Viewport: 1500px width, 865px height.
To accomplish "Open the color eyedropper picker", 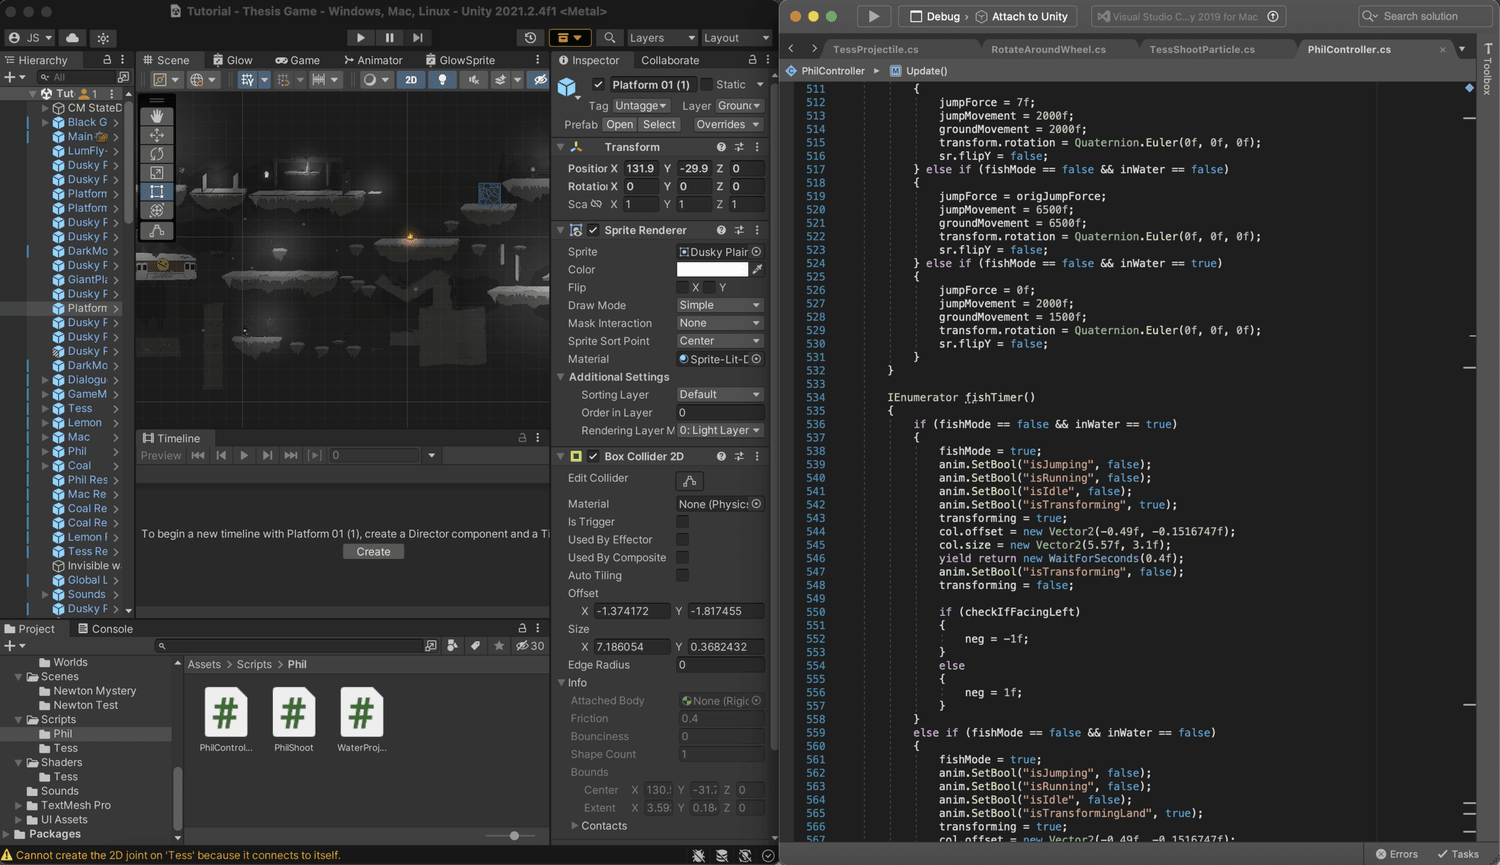I will point(757,270).
